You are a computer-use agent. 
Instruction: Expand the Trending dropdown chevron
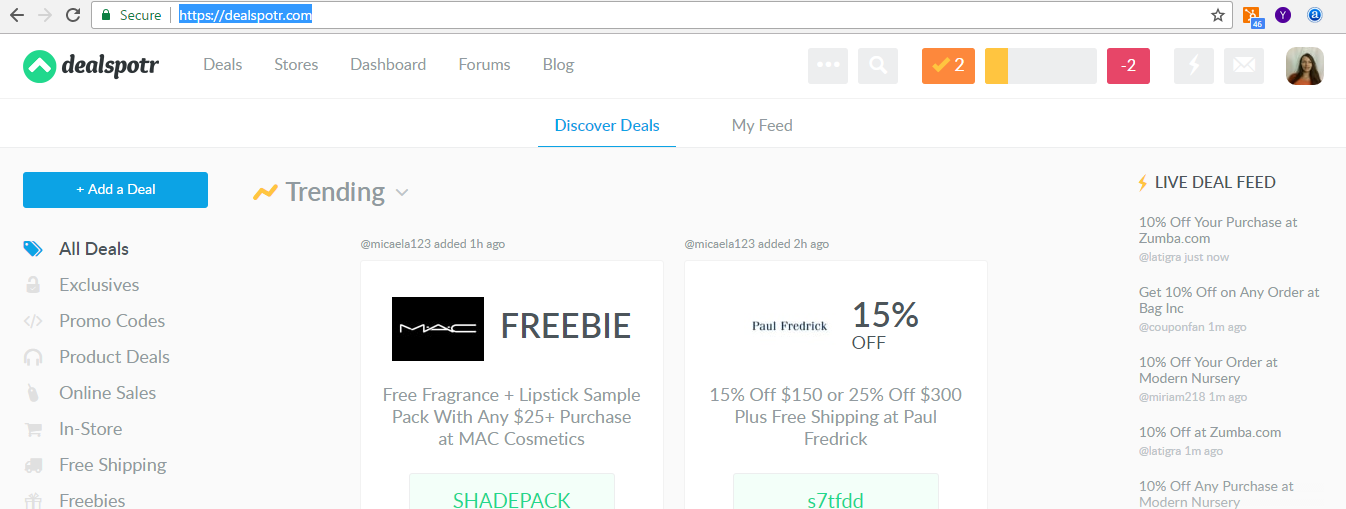tap(401, 192)
